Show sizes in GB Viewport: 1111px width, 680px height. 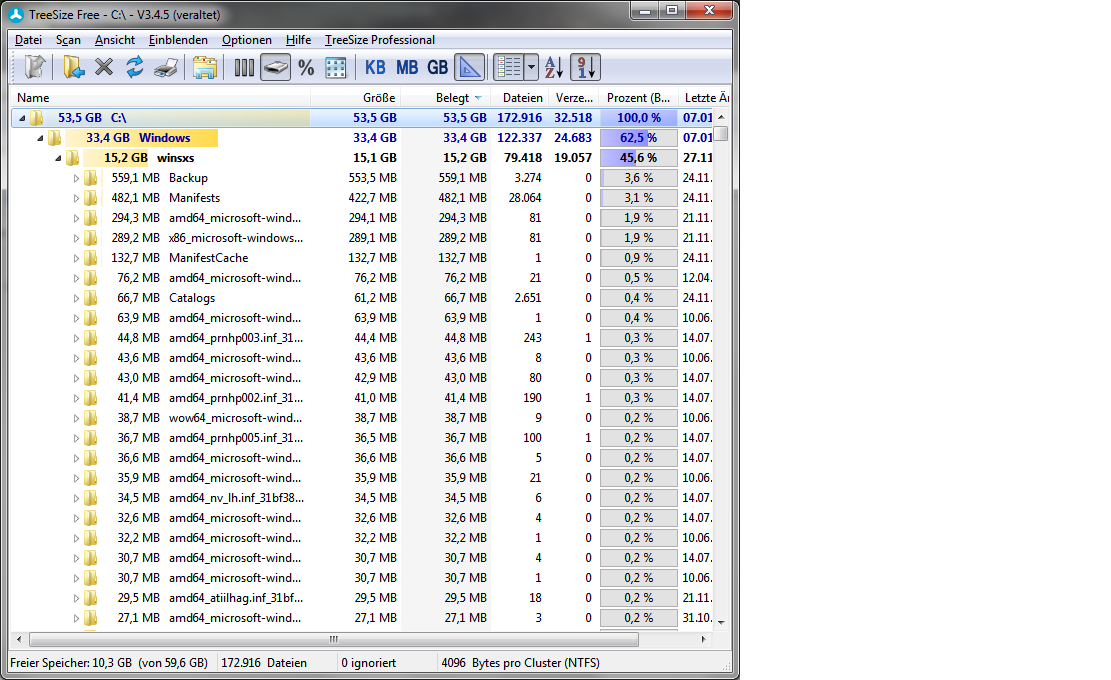437,67
